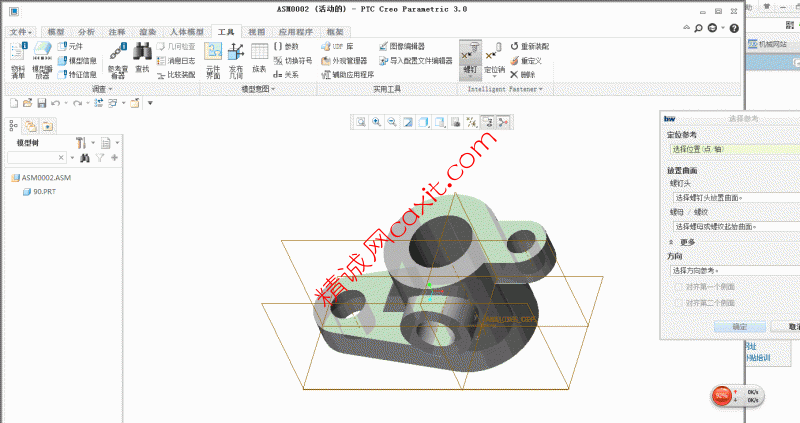Click the model tree filter funnel icon
The width and height of the screenshot is (800, 423).
click(100, 158)
